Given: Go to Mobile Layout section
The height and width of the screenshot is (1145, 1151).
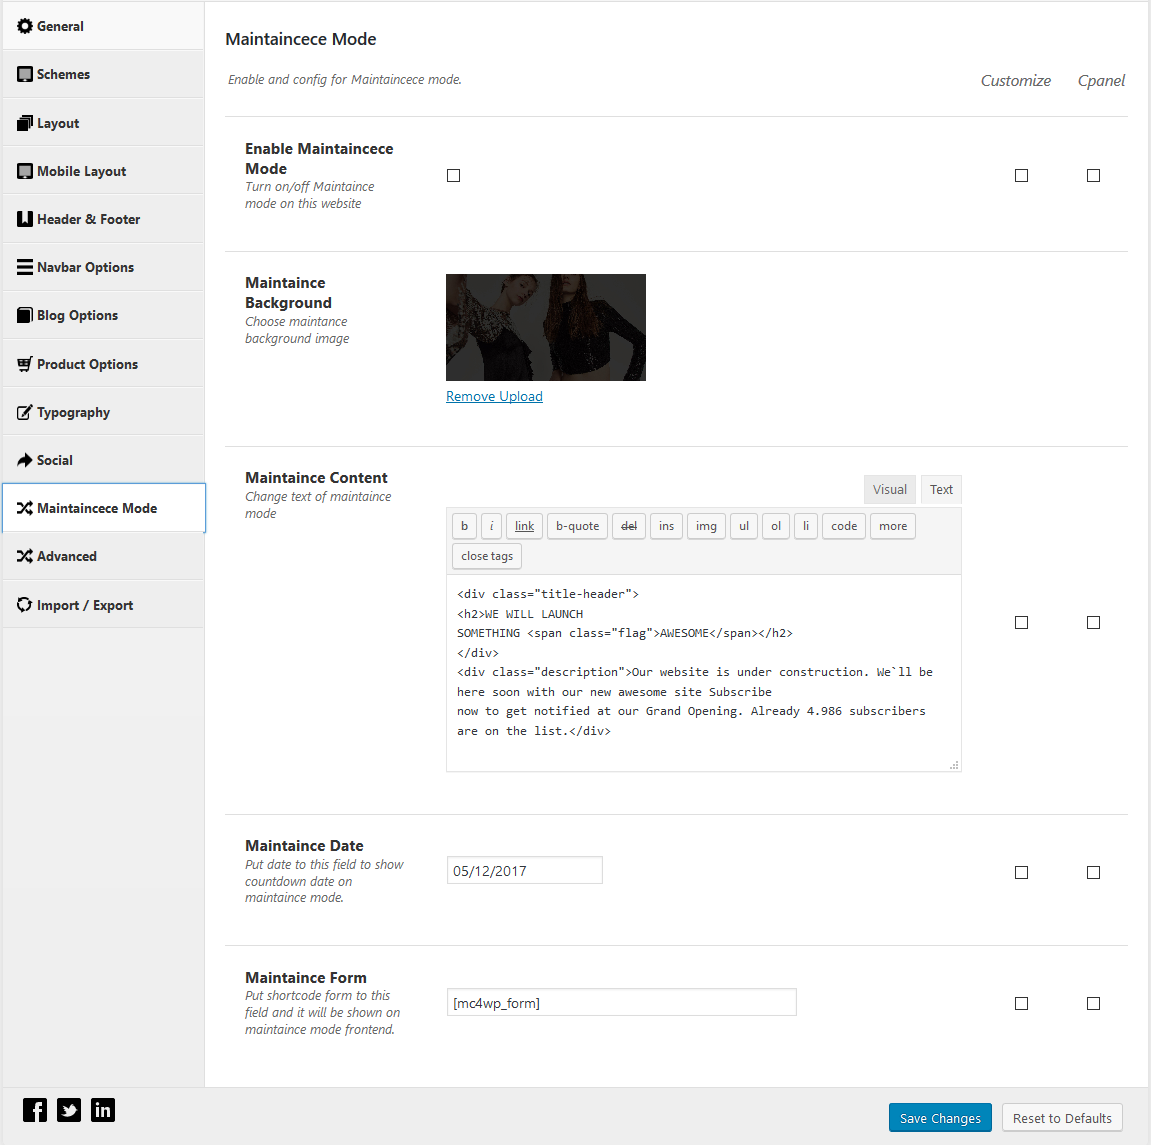Looking at the screenshot, I should (103, 171).
